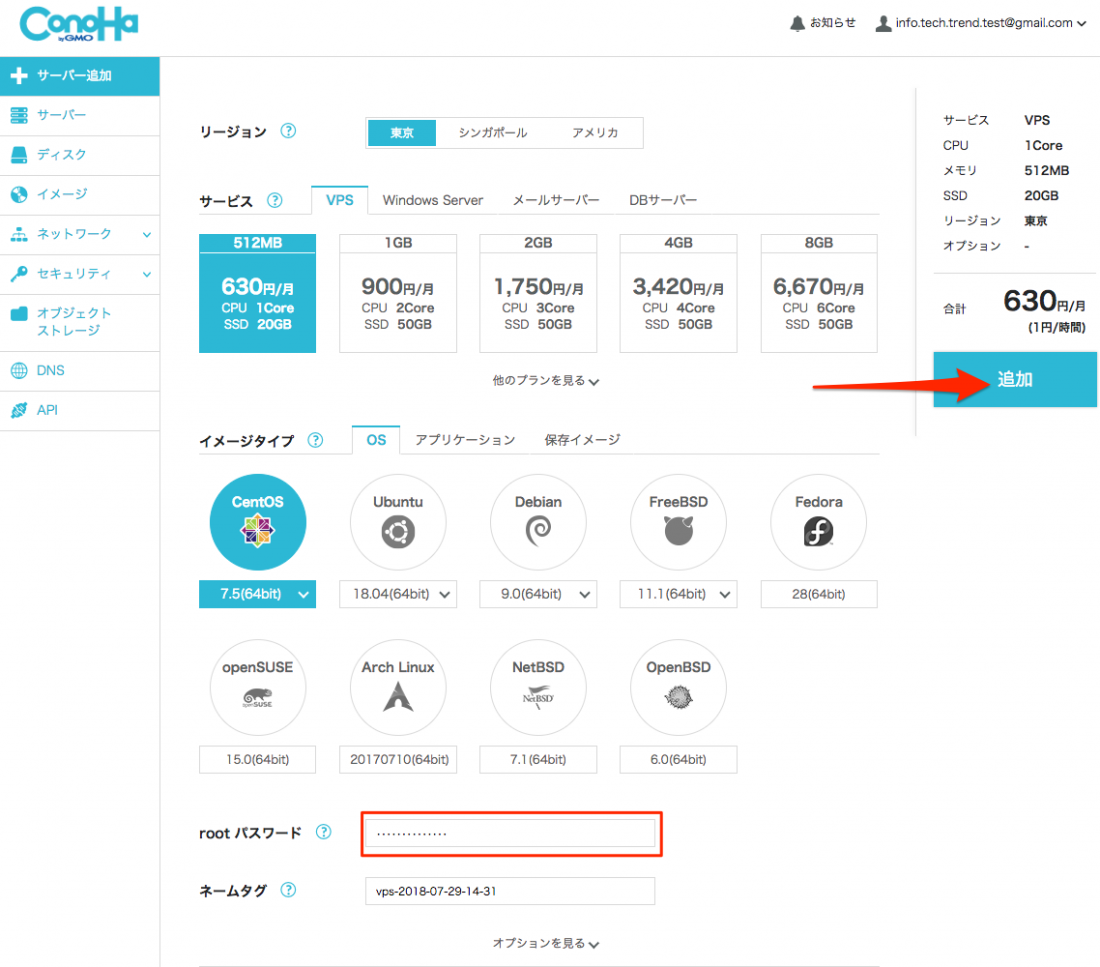Focus the root パスワード field
The image size is (1100, 967).
[510, 834]
